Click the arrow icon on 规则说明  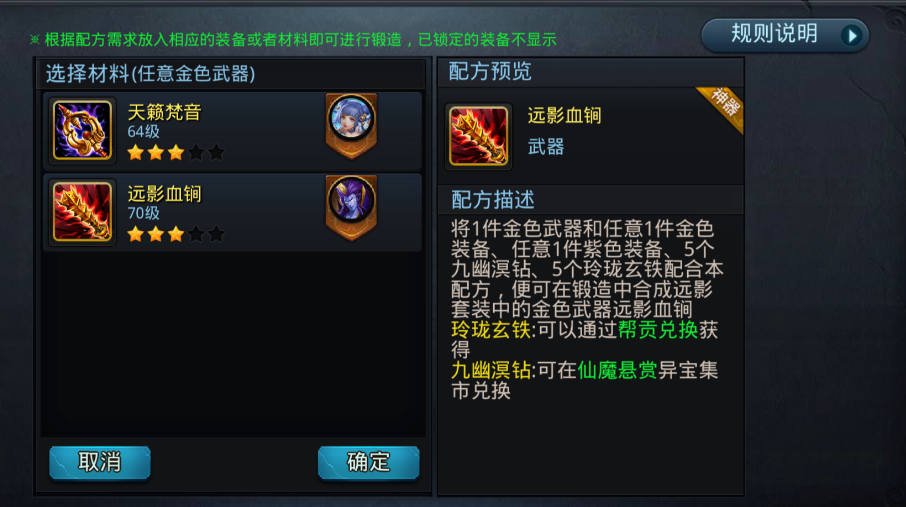(851, 36)
